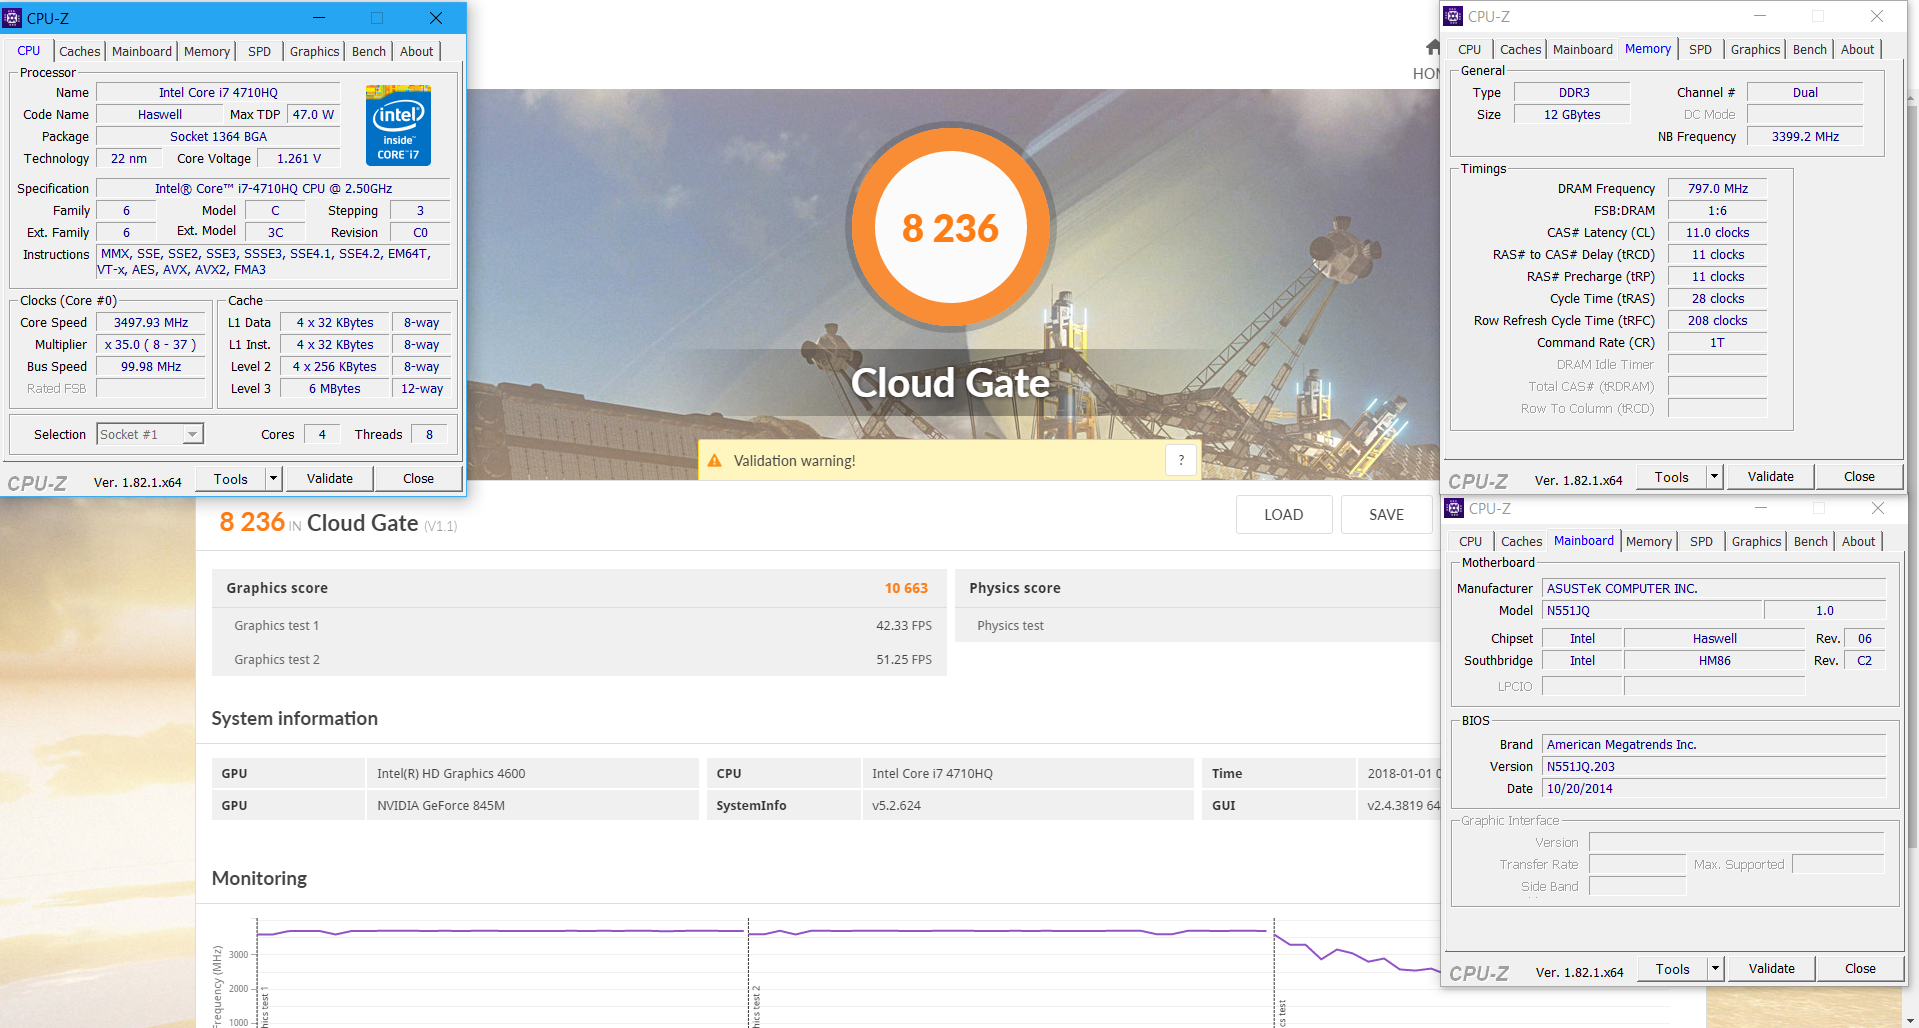Click the Graphics test 1 row

point(579,625)
